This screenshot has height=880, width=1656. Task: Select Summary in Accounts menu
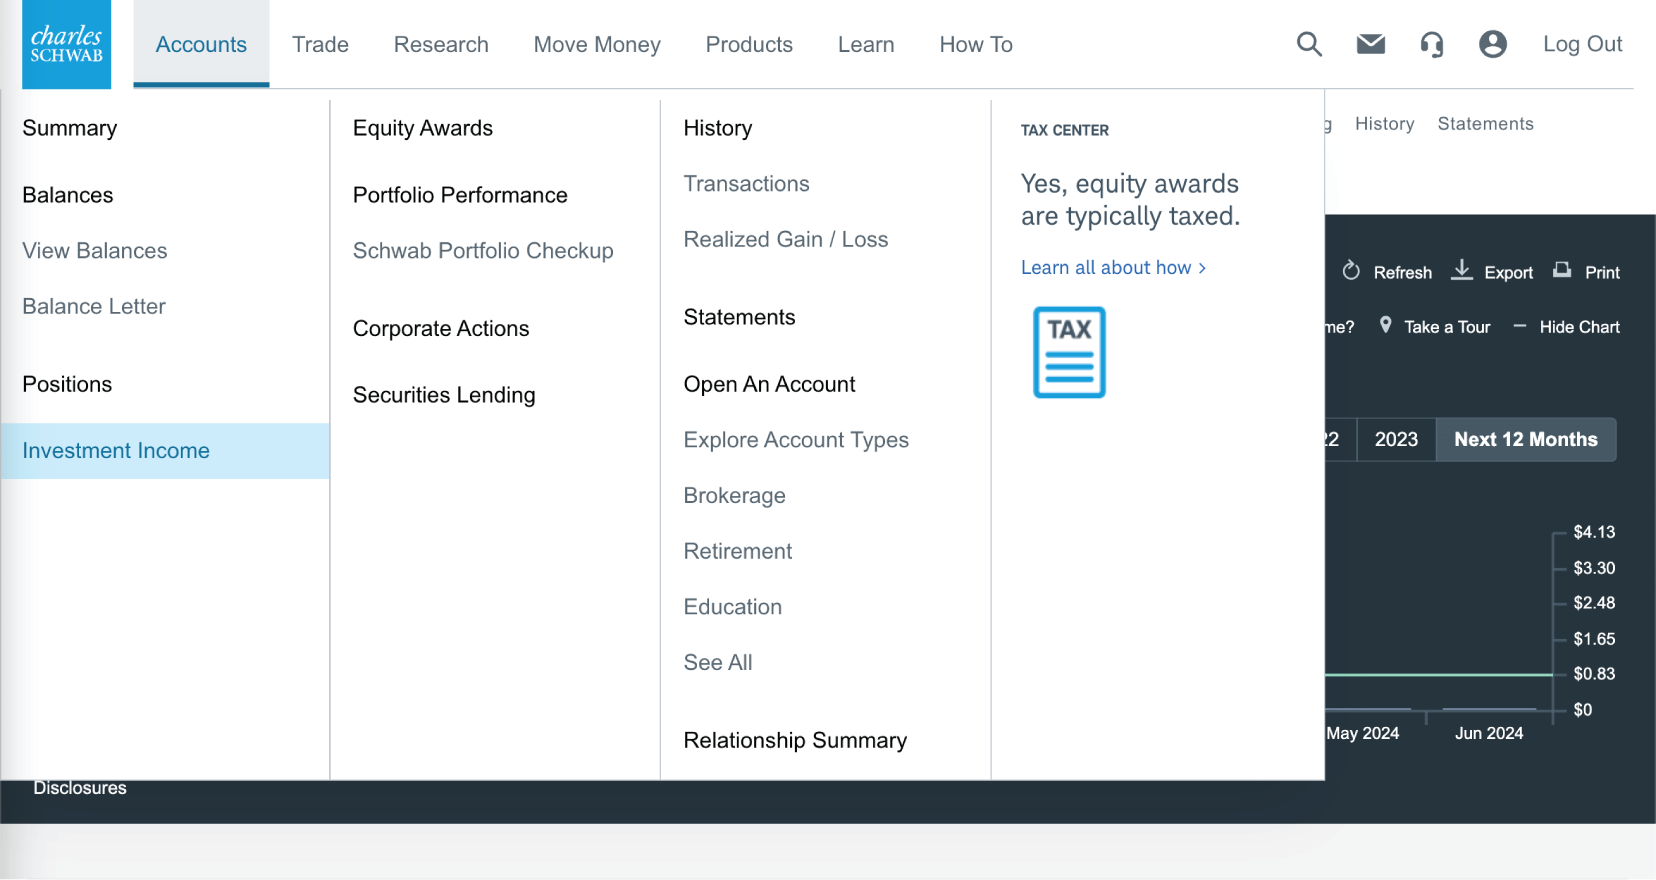tap(70, 128)
